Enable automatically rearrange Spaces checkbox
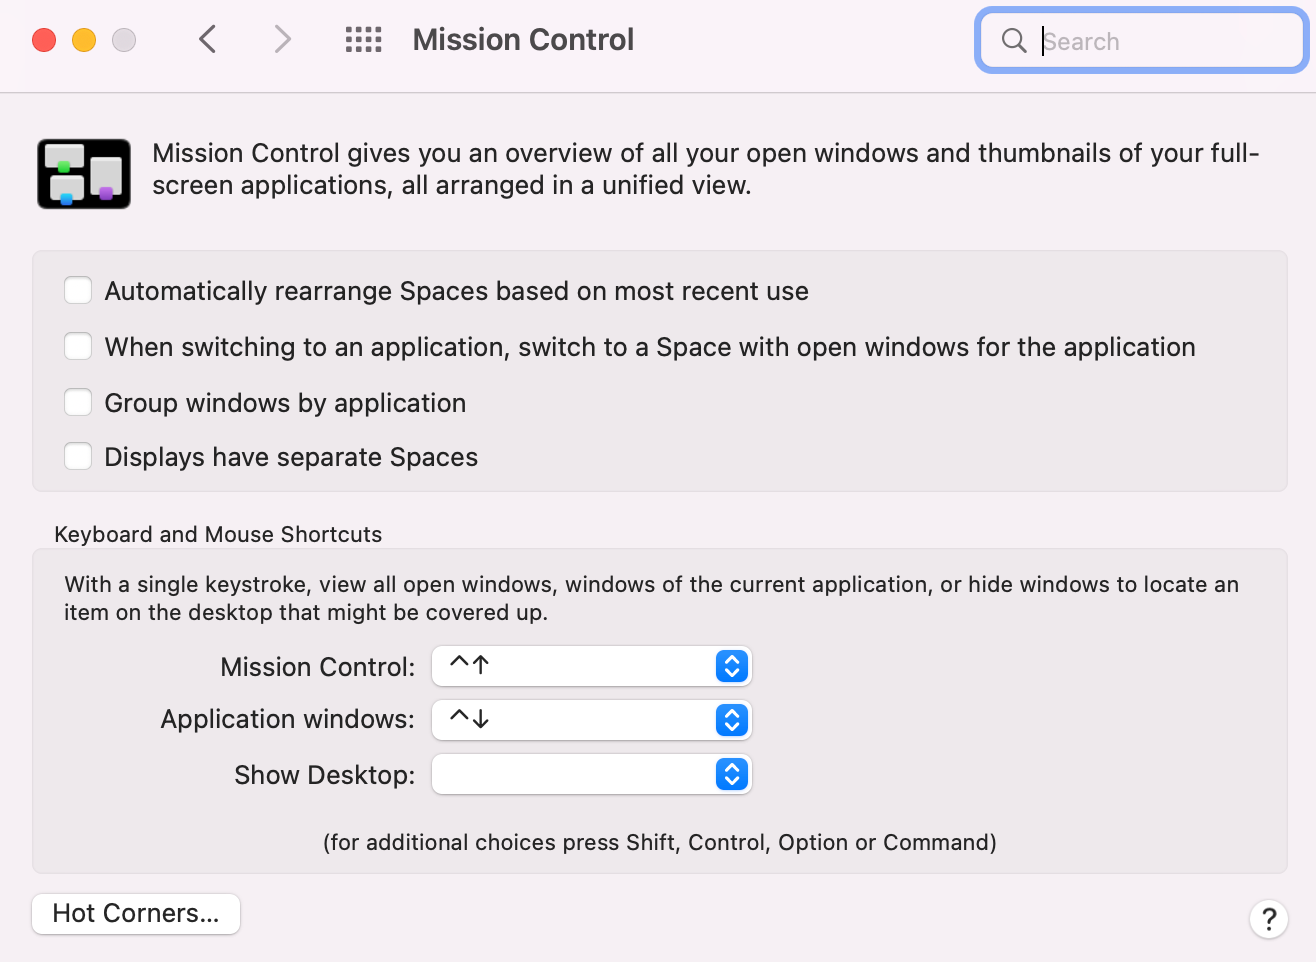1316x962 pixels. click(78, 291)
